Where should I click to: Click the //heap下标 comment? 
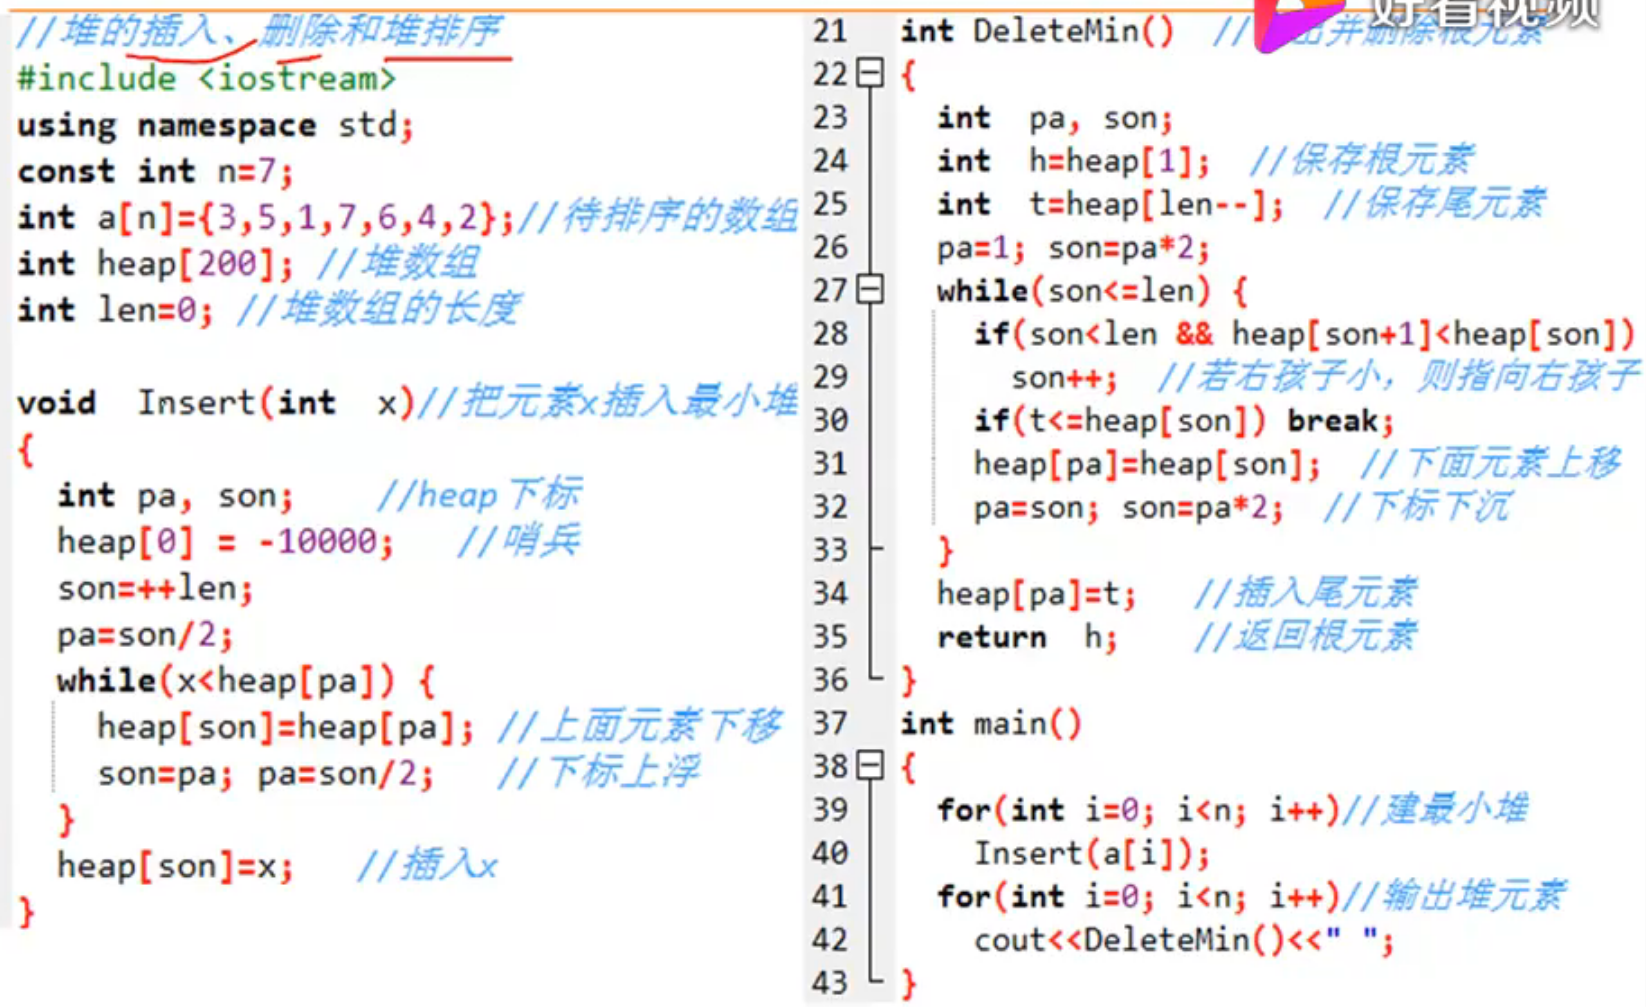479,494
